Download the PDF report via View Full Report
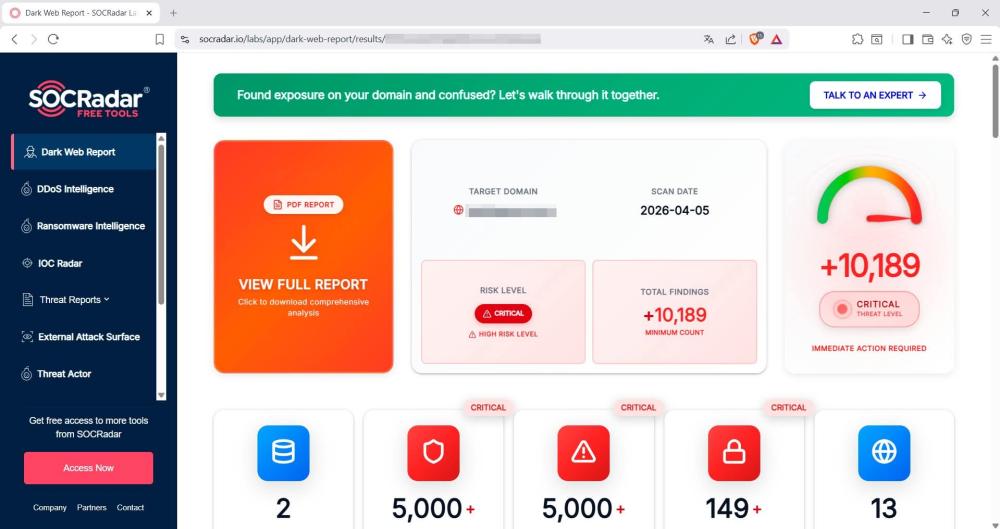 [304, 257]
